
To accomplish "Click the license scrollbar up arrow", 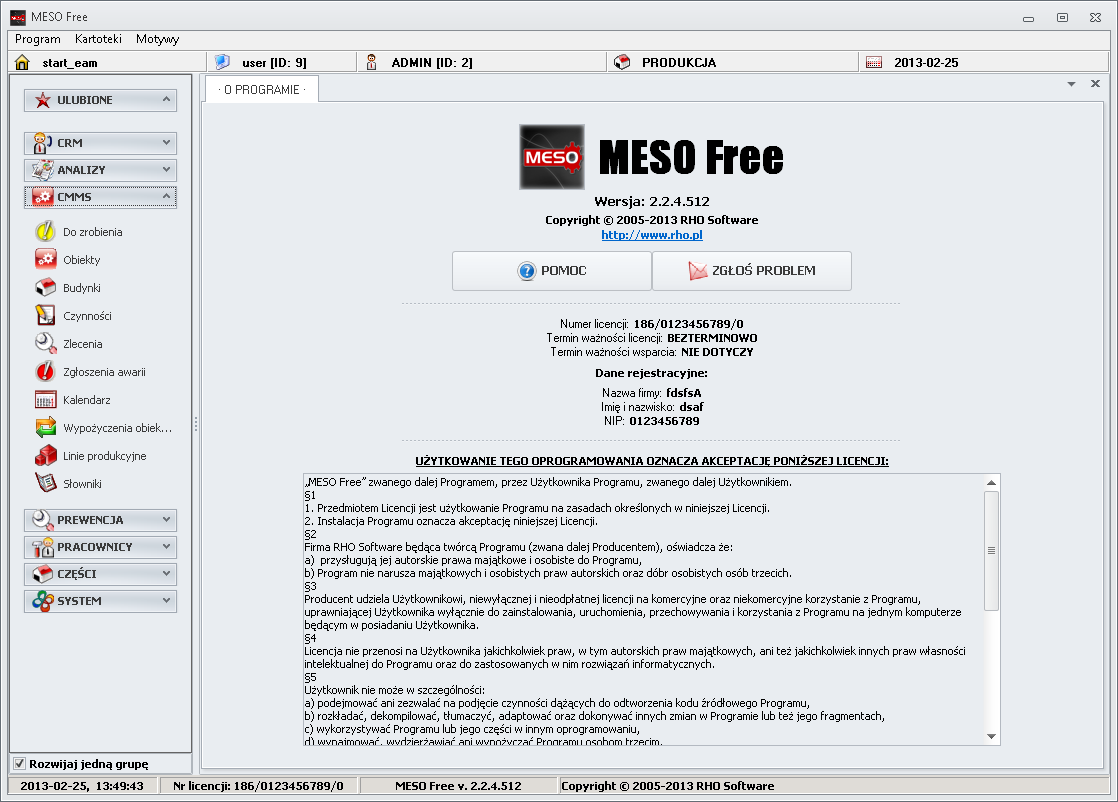I will 991,483.
